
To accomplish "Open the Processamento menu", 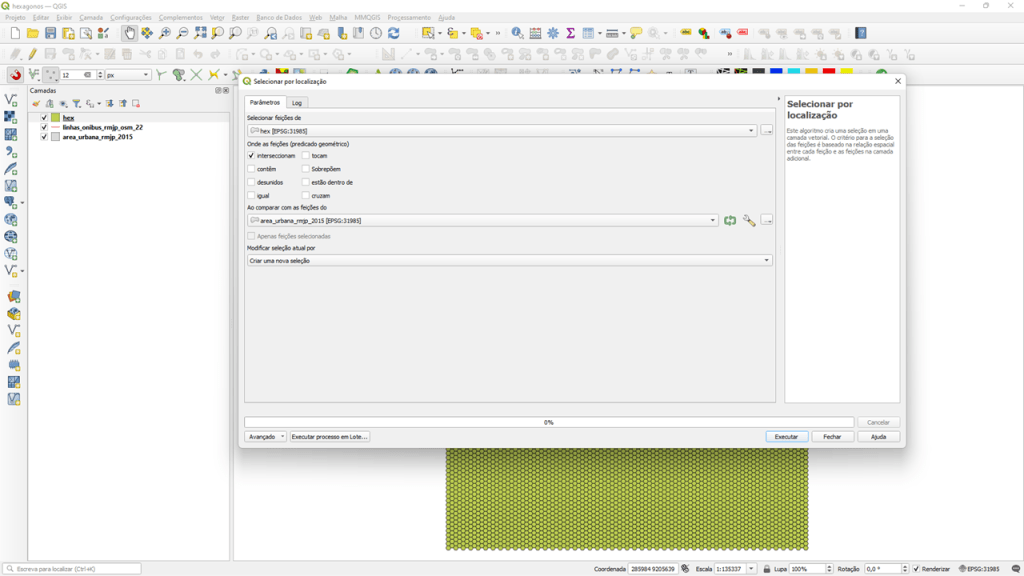I will (408, 18).
